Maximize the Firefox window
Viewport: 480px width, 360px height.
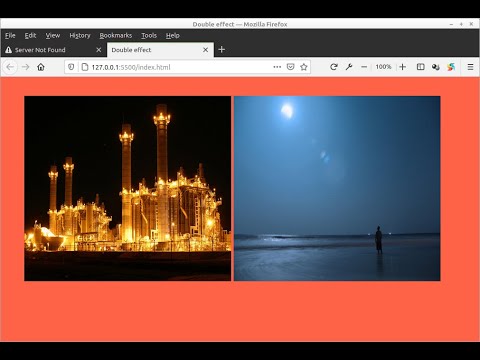tap(461, 24)
